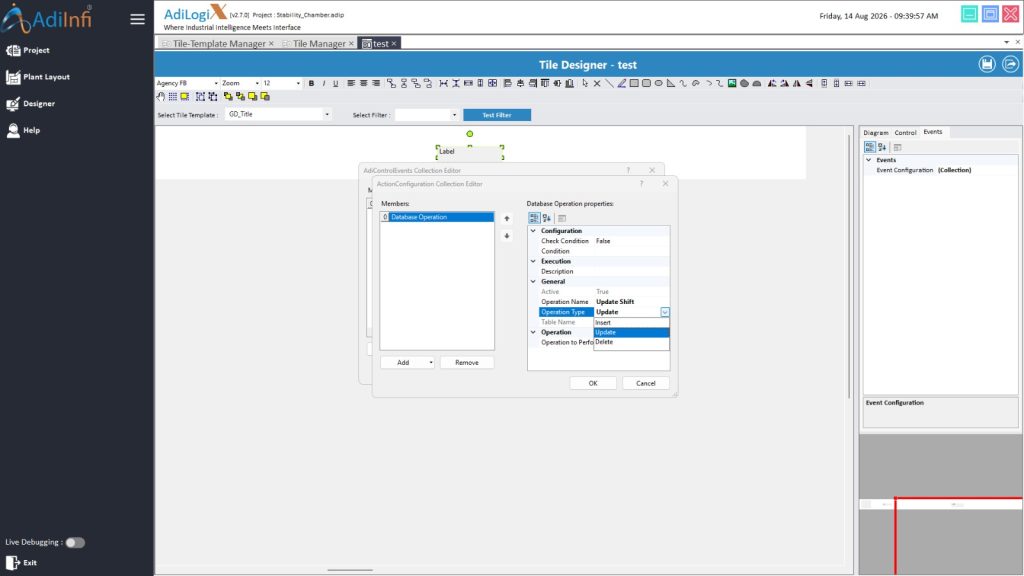This screenshot has height=576, width=1024.
Task: Click the export arrow icon beside save
Action: [1010, 64]
